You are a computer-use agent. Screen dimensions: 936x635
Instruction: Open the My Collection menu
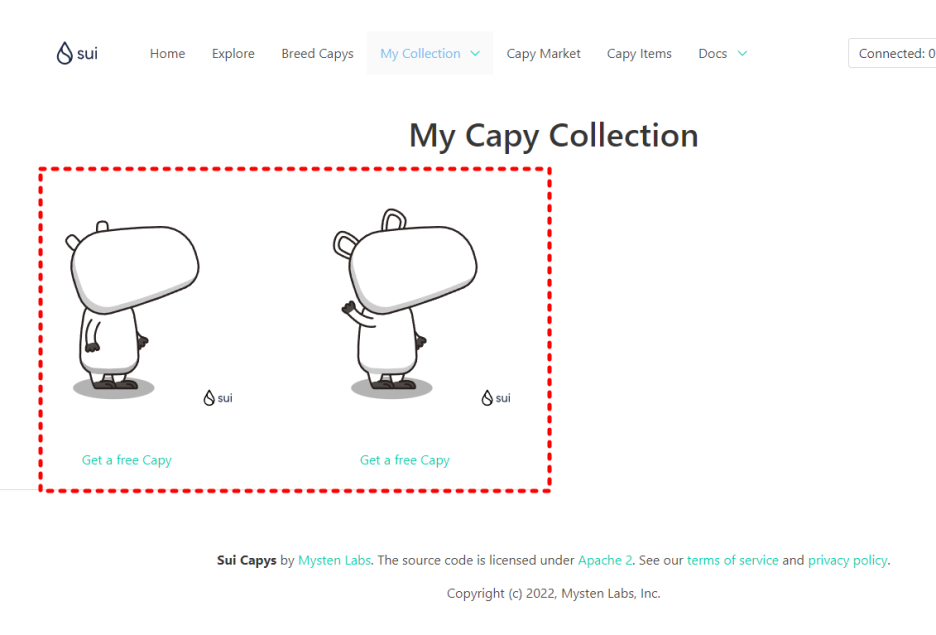tap(430, 54)
